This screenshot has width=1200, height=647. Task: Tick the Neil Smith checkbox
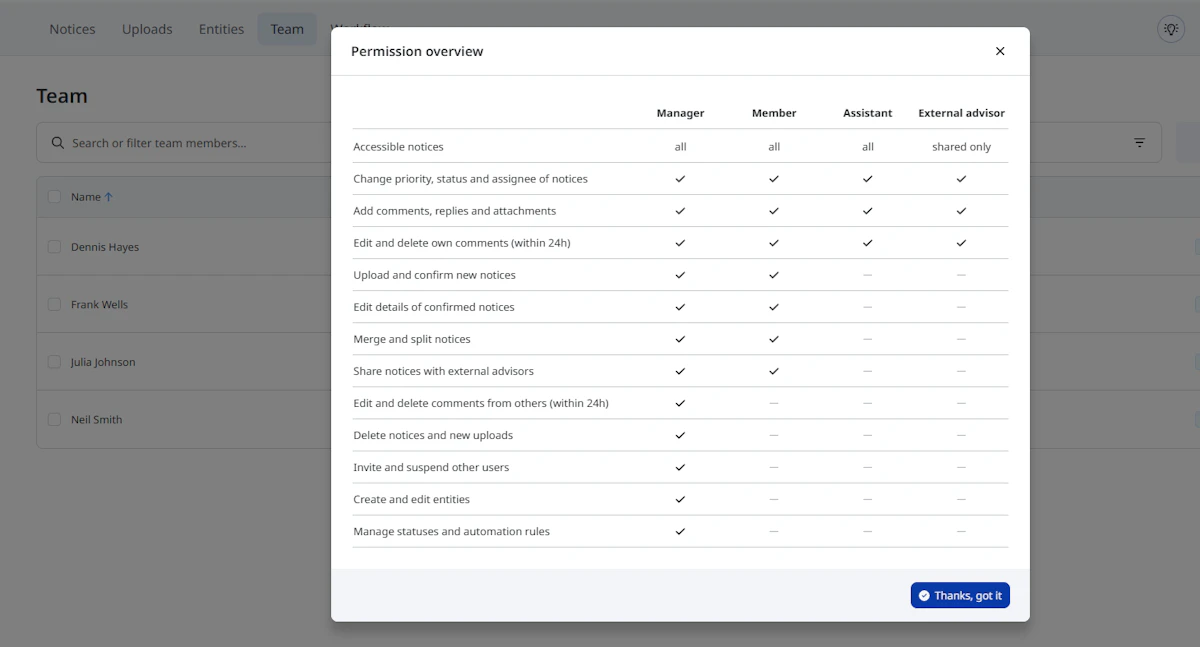click(x=55, y=420)
